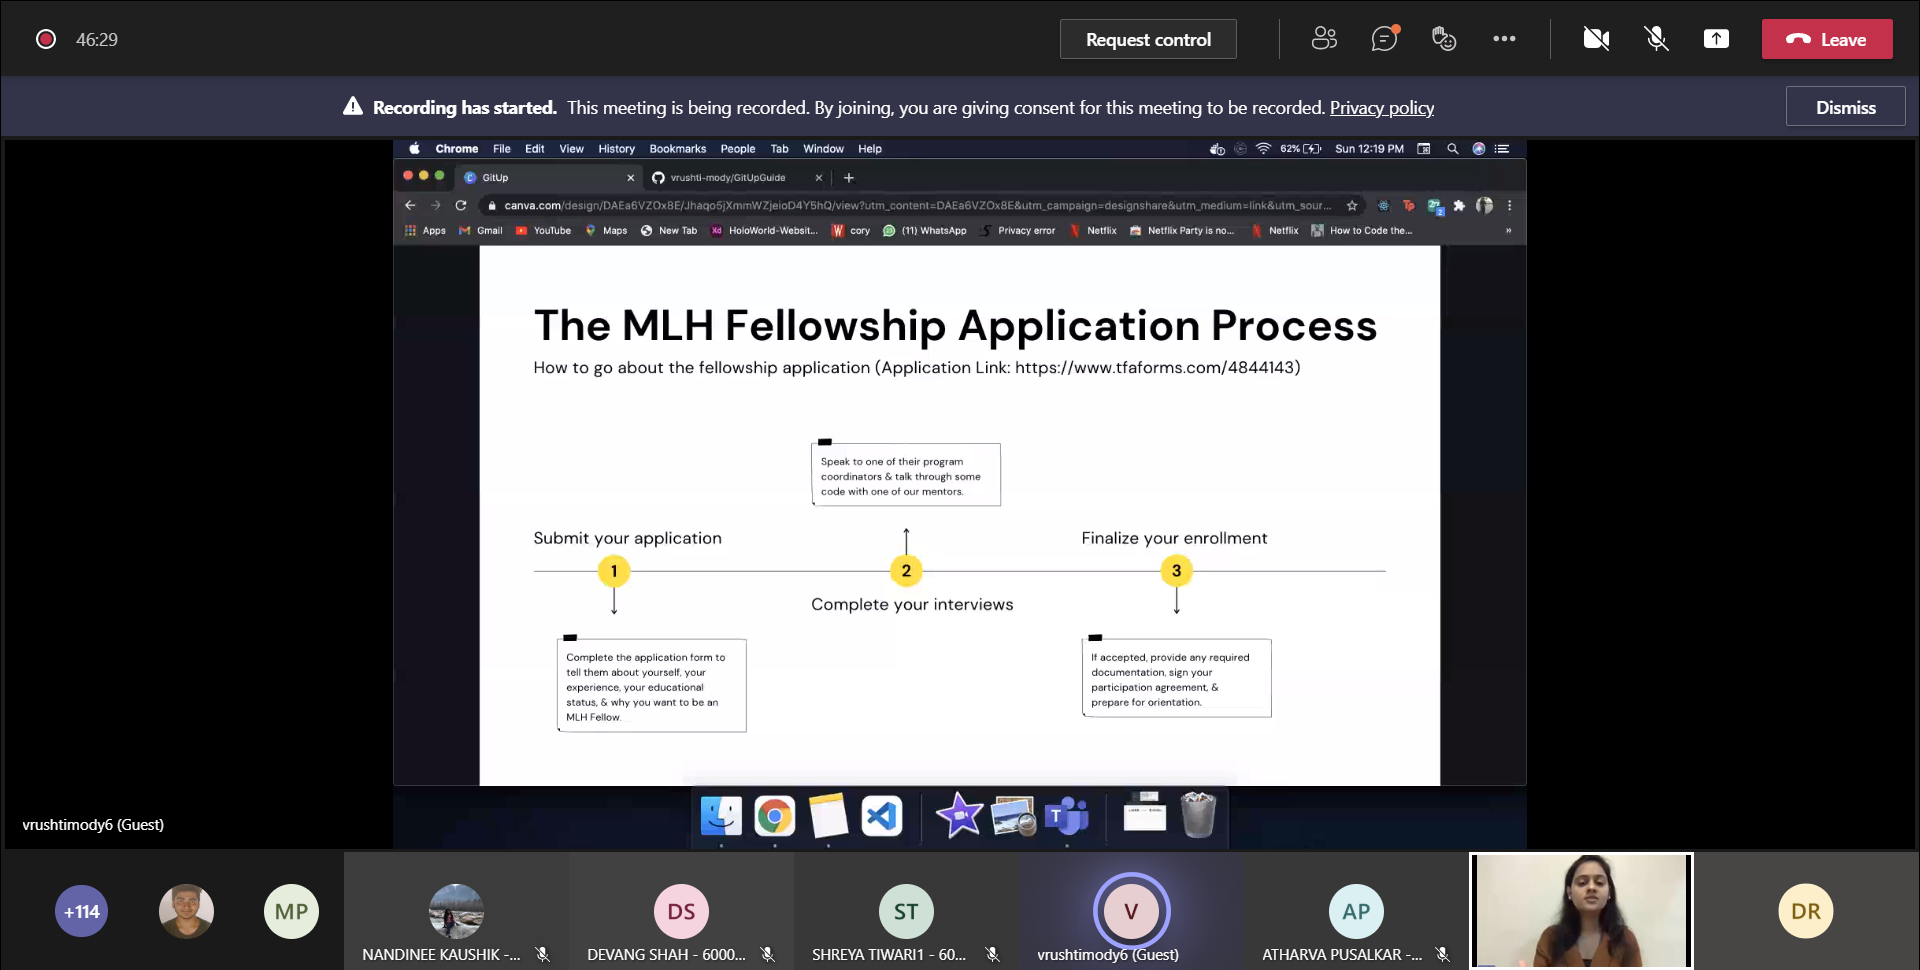Click muted mic icon beside Devang Shah
Image resolution: width=1920 pixels, height=970 pixels.
pyautogui.click(x=767, y=955)
